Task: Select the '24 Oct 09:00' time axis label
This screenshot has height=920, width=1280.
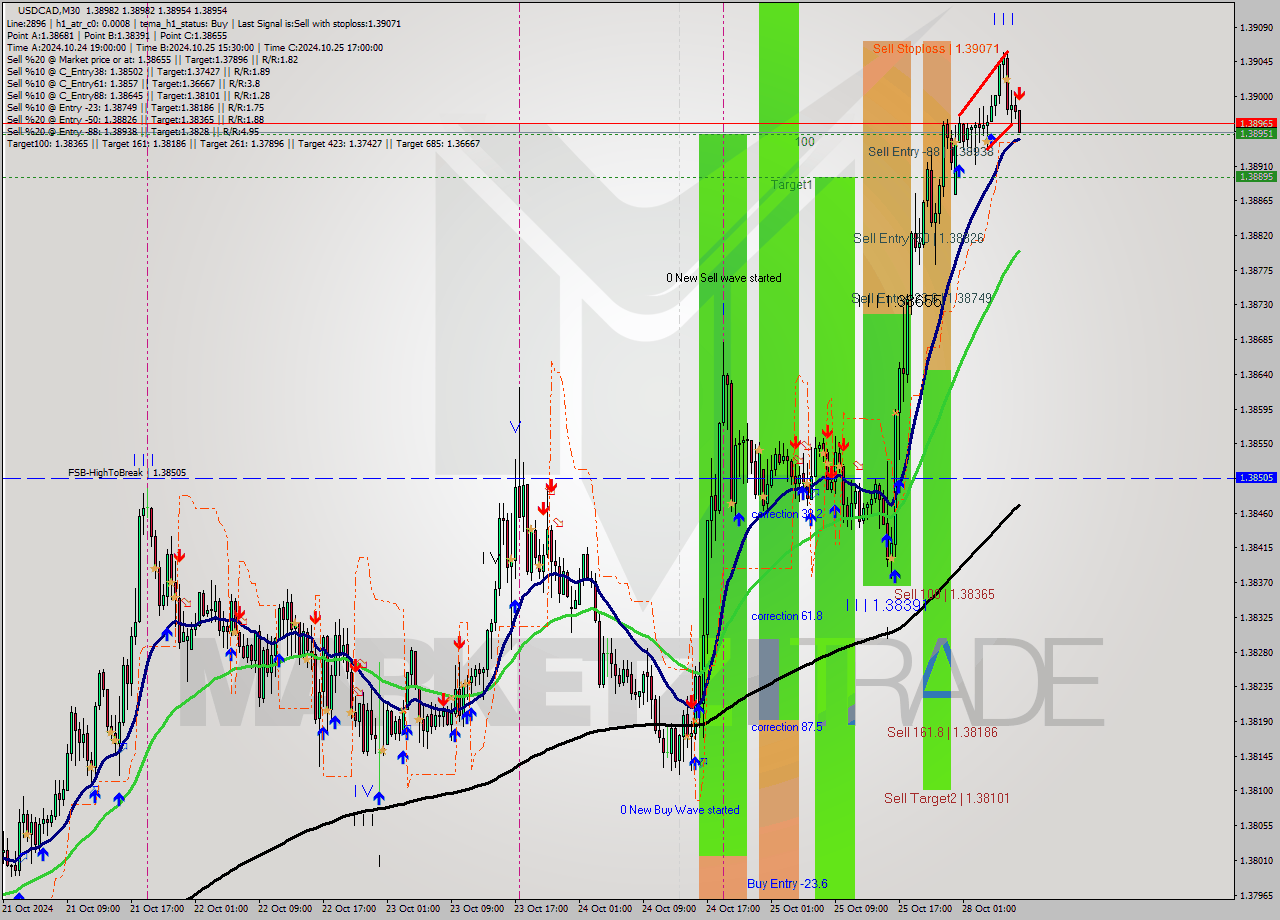Action: (x=669, y=909)
